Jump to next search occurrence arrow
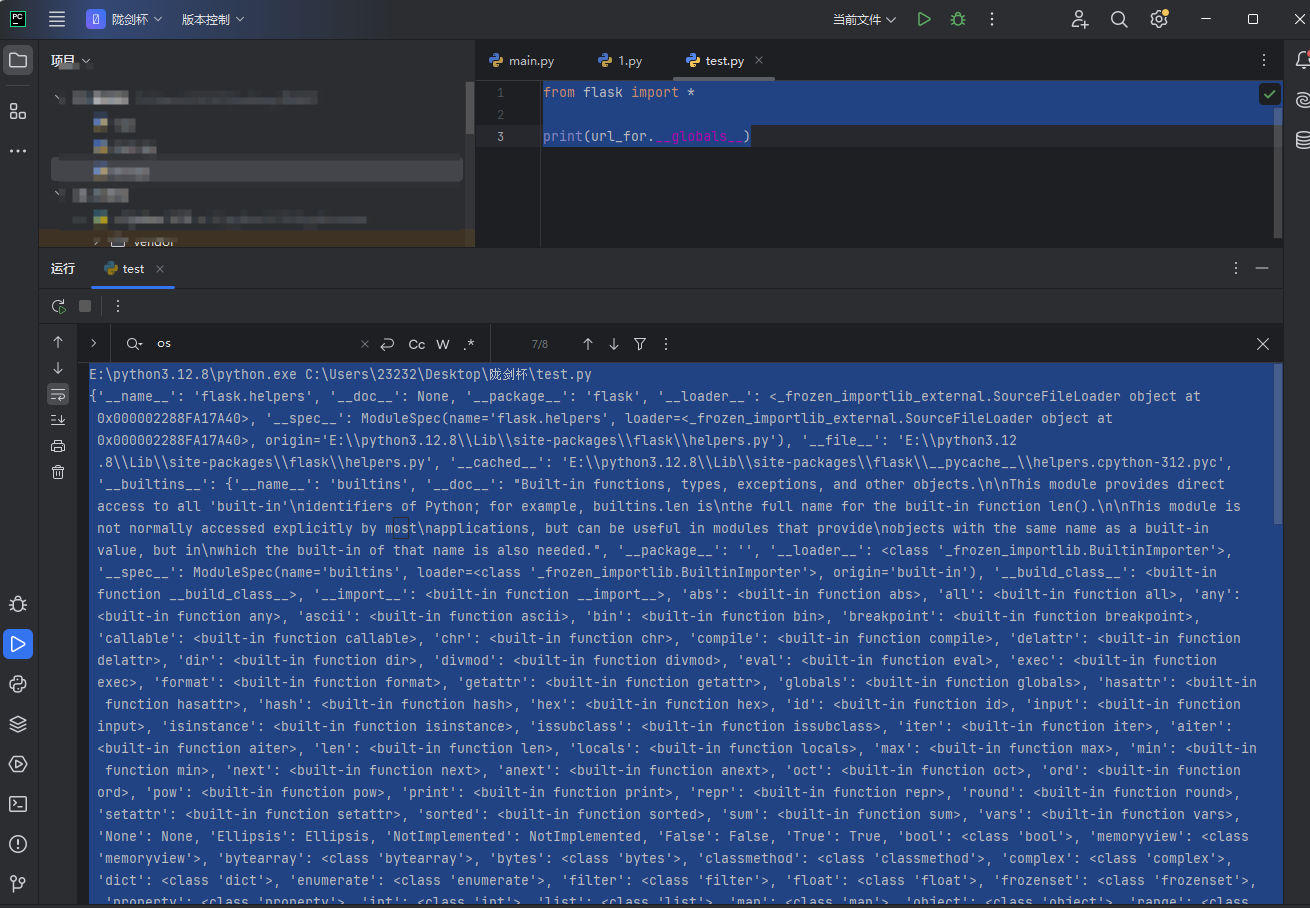 point(614,344)
